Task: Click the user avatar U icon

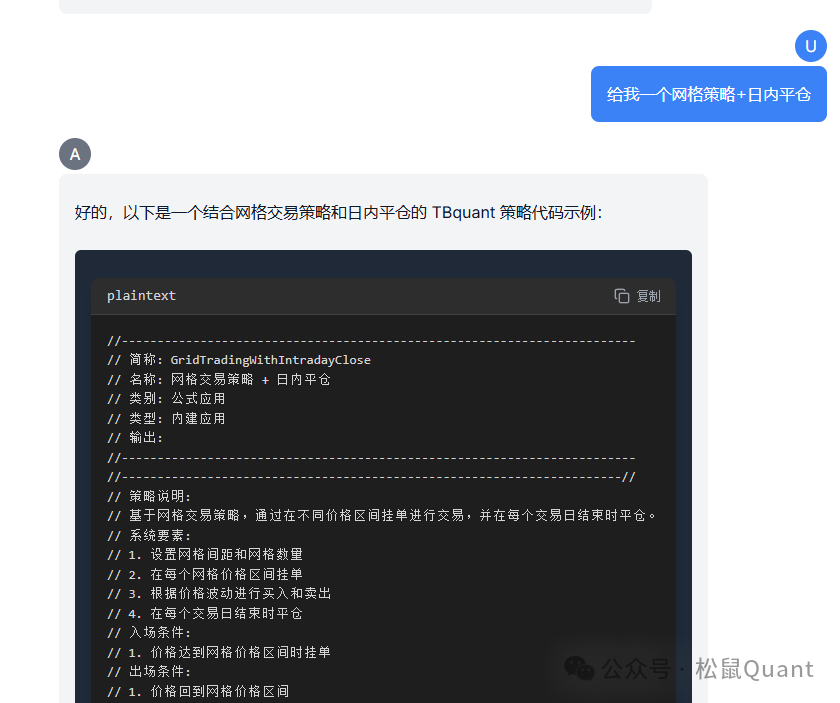Action: point(811,46)
